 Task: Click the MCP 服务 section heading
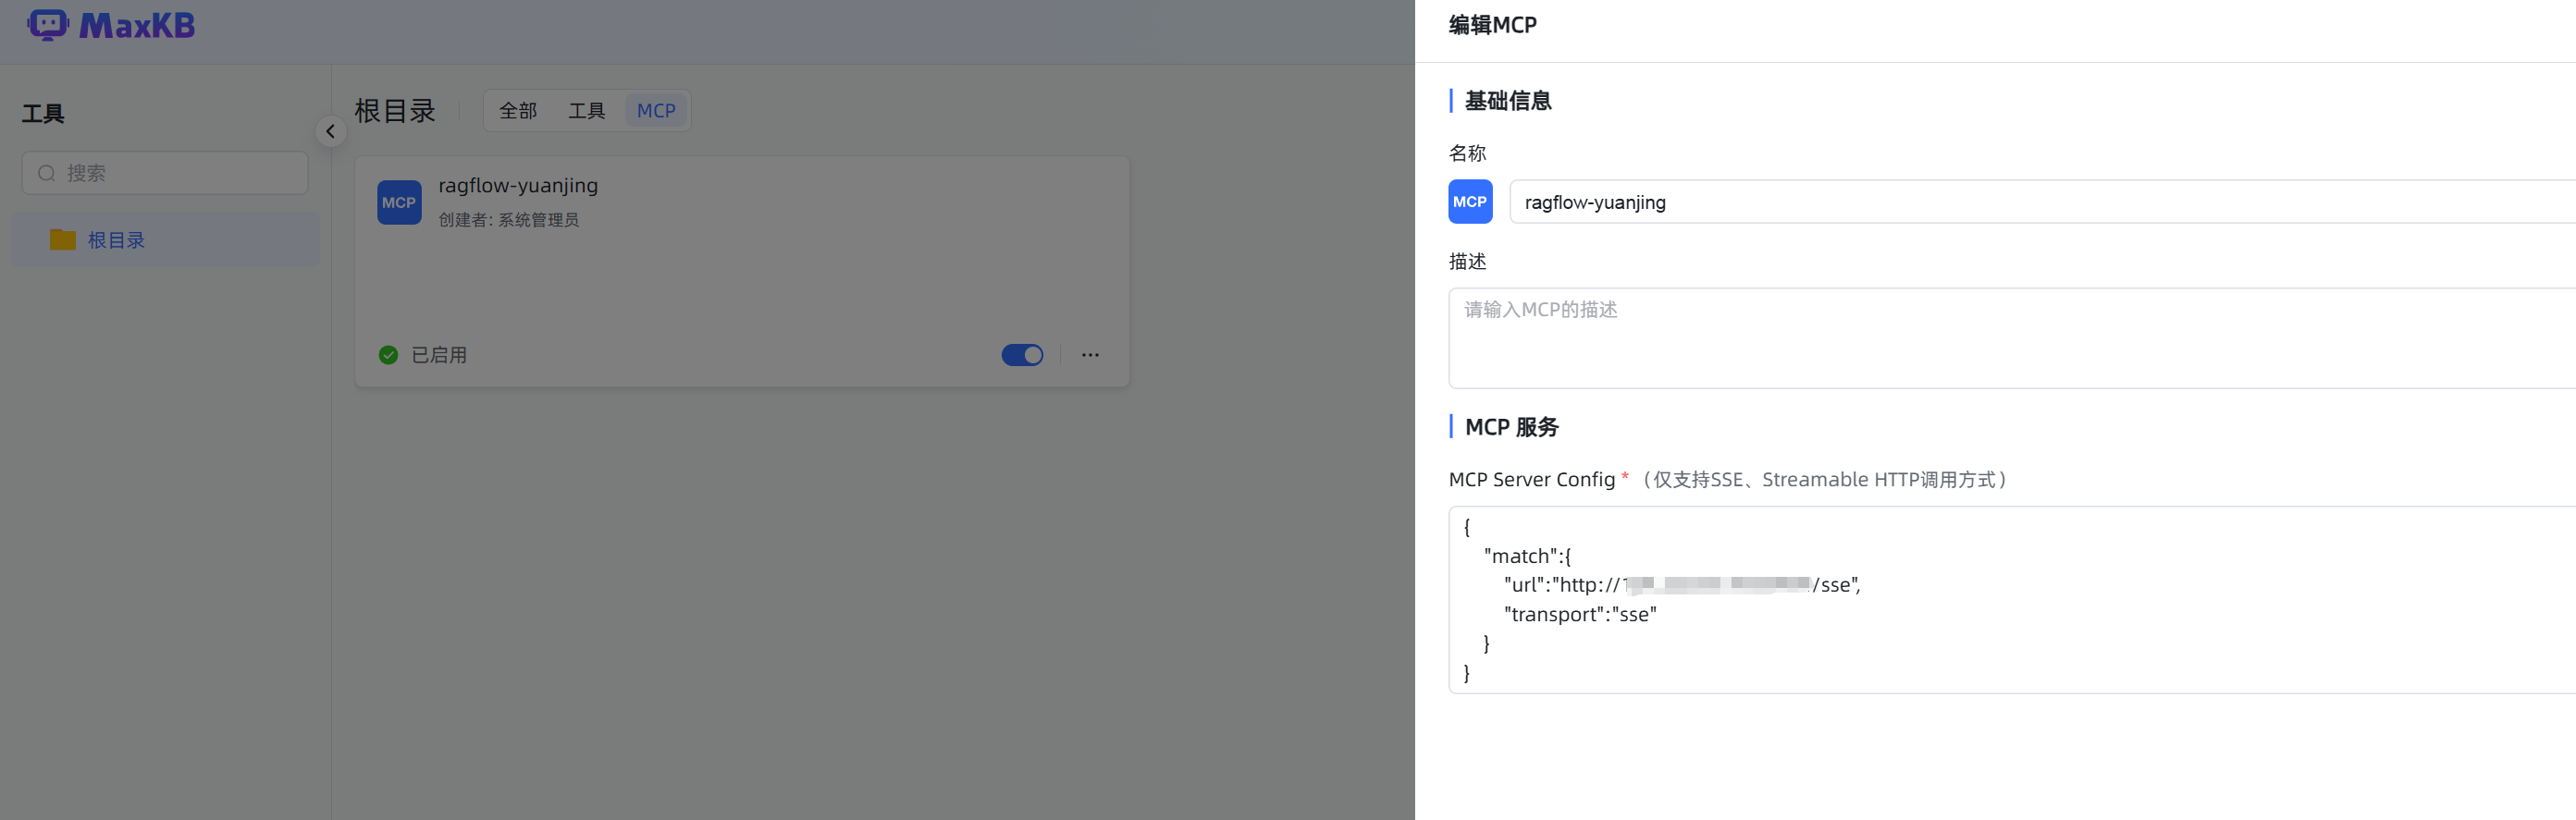(1512, 427)
